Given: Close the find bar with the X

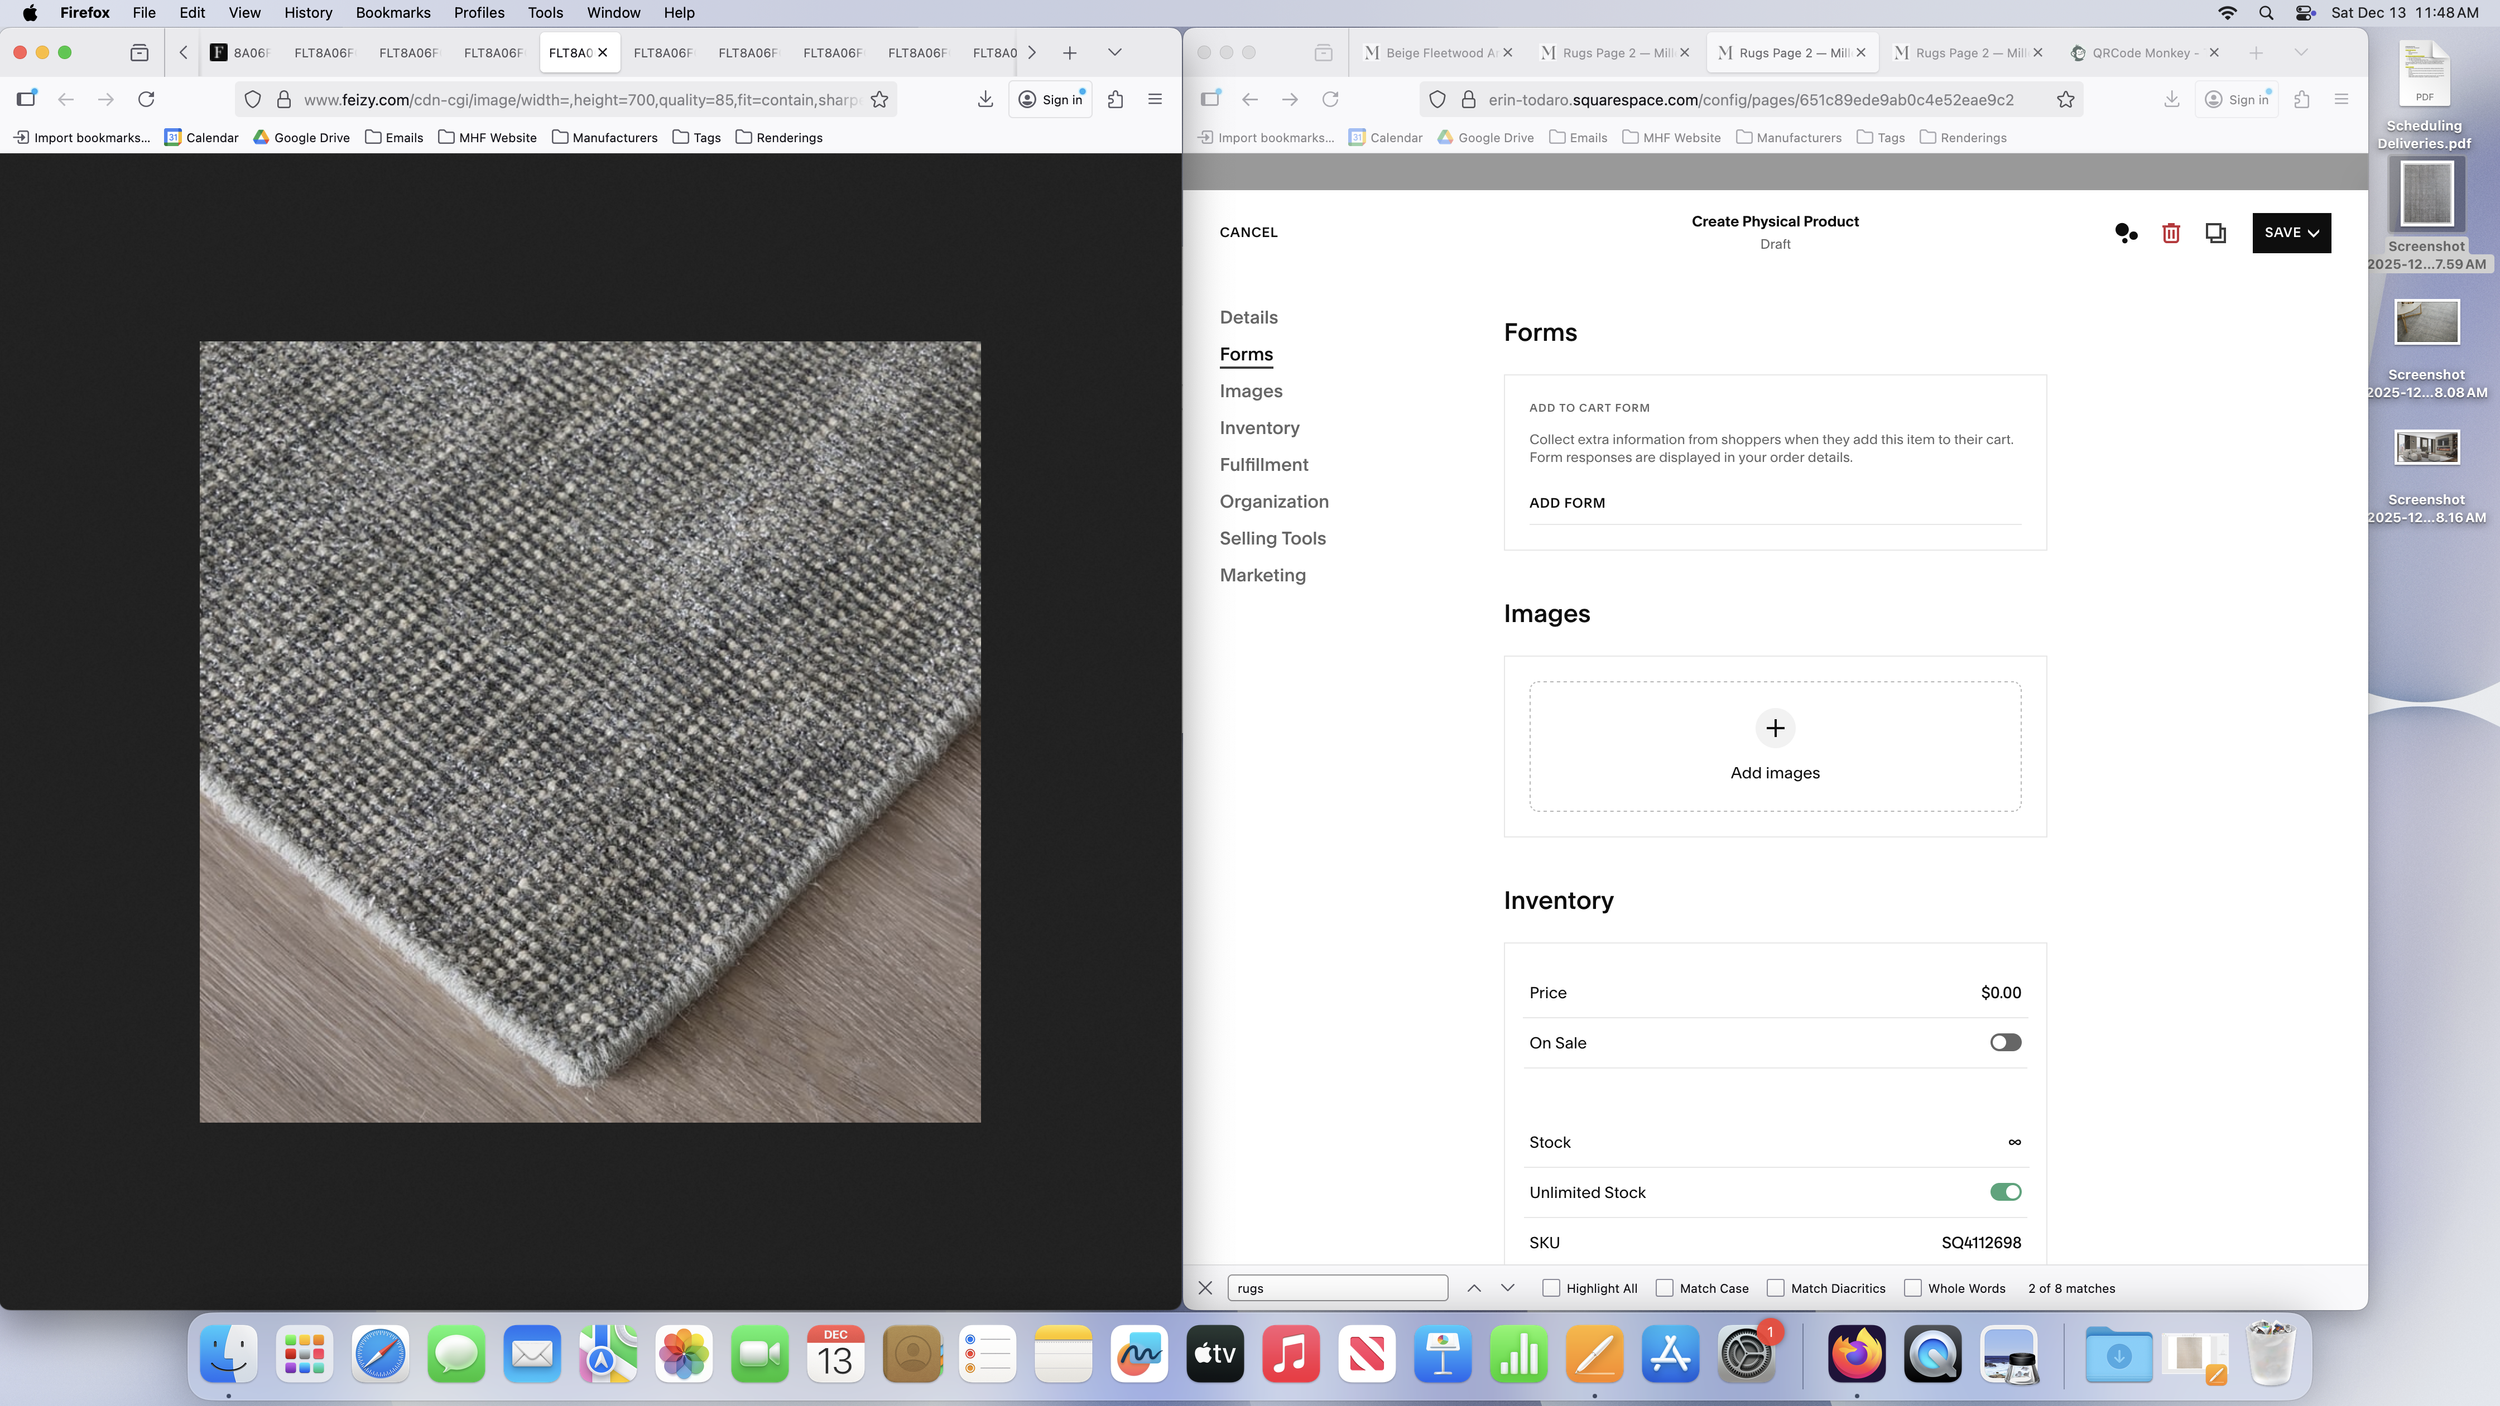Looking at the screenshot, I should click(1205, 1288).
